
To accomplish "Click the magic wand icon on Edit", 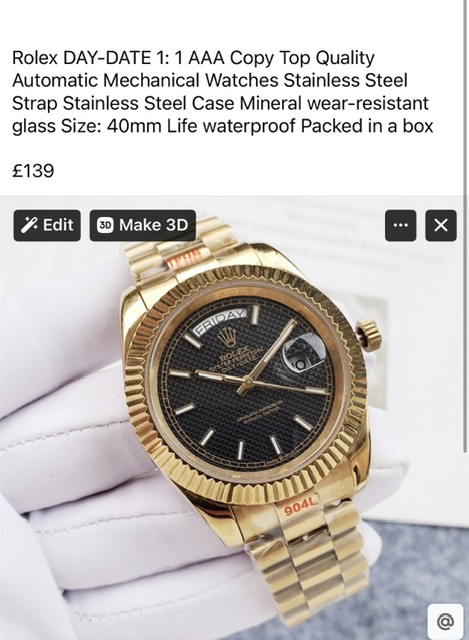I will coord(29,225).
